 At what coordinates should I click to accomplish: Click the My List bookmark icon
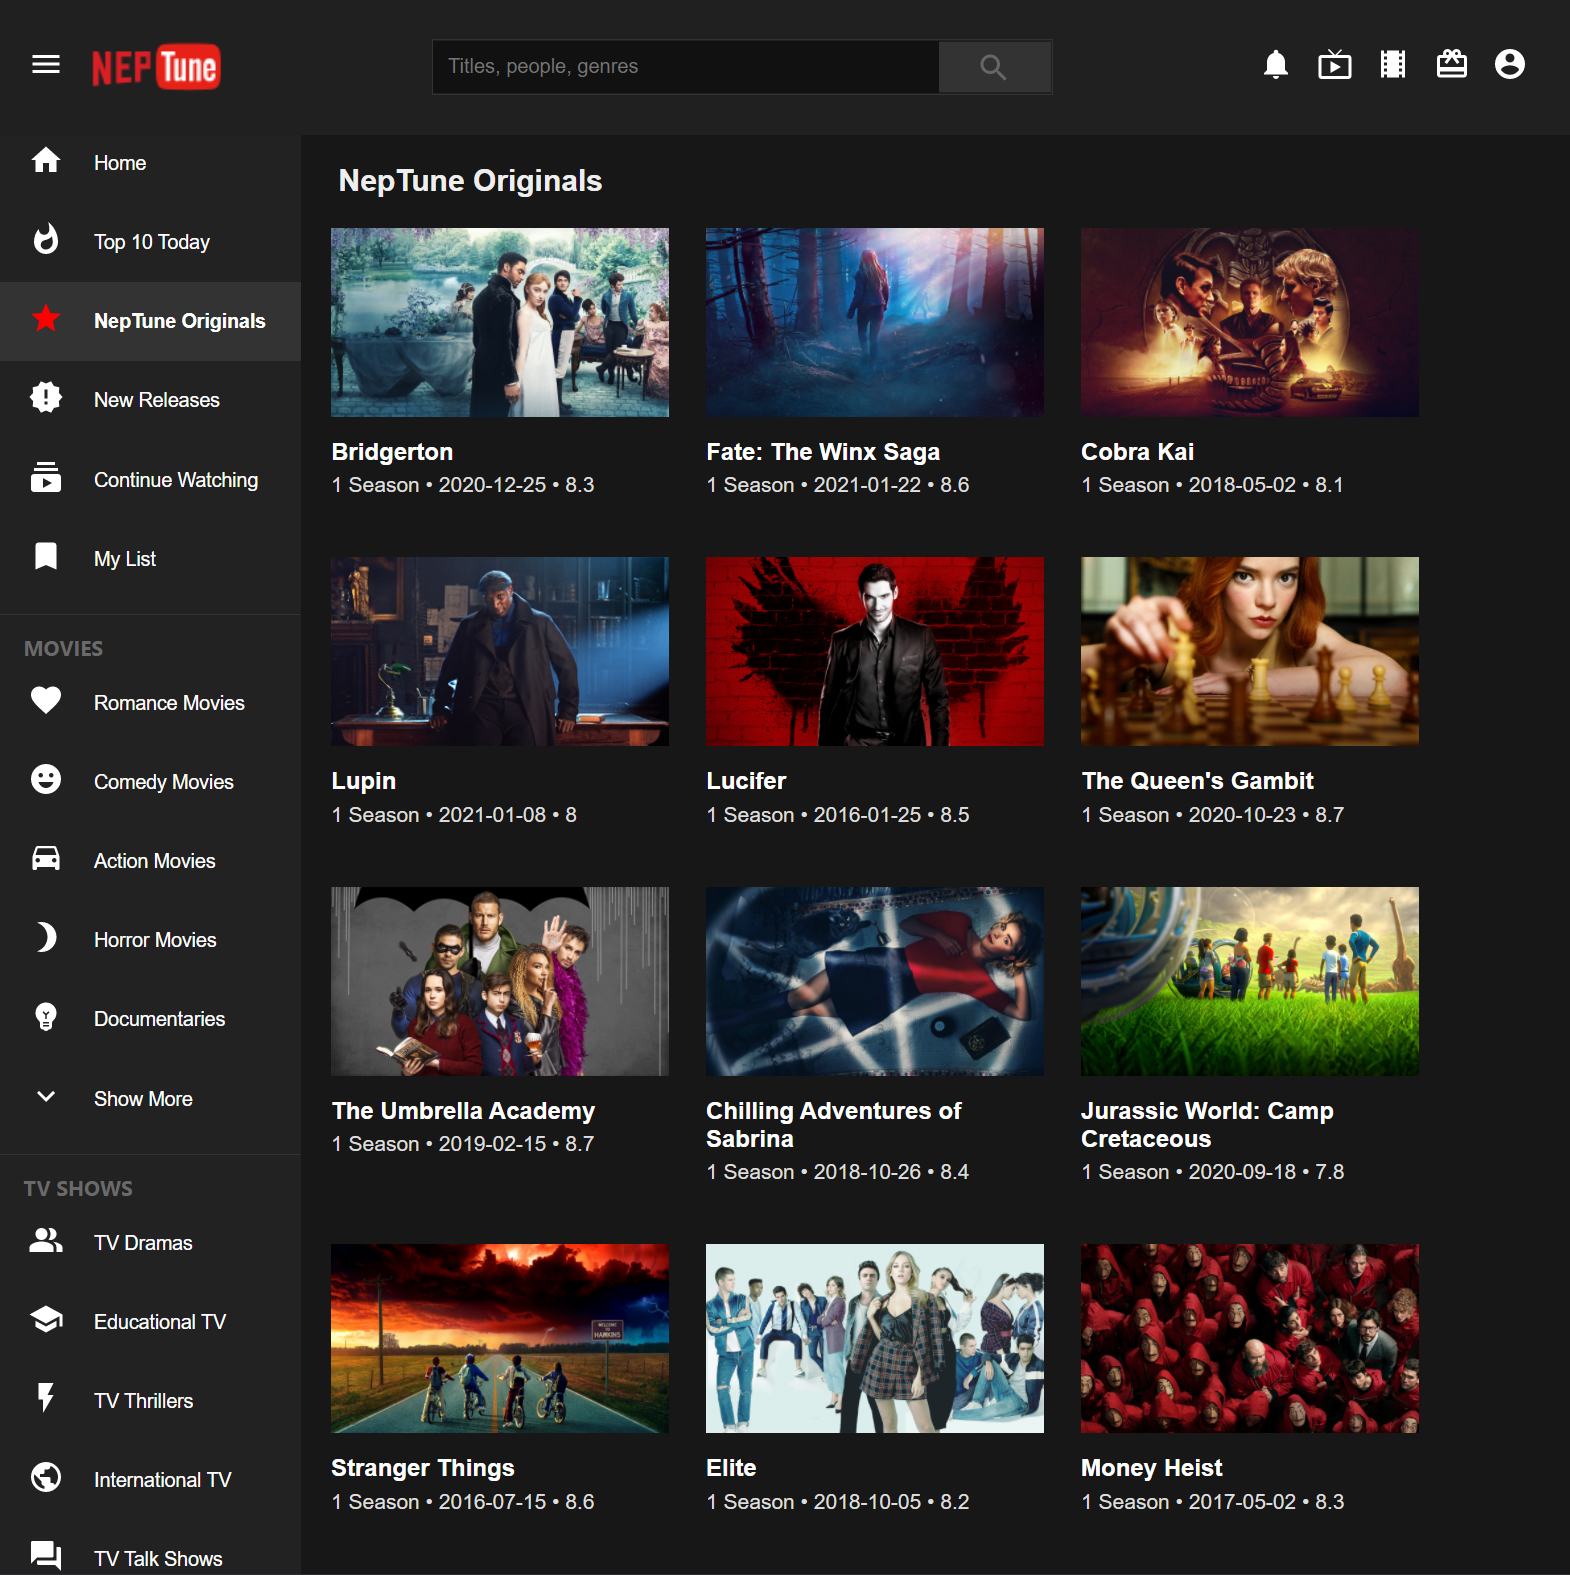[x=46, y=557]
